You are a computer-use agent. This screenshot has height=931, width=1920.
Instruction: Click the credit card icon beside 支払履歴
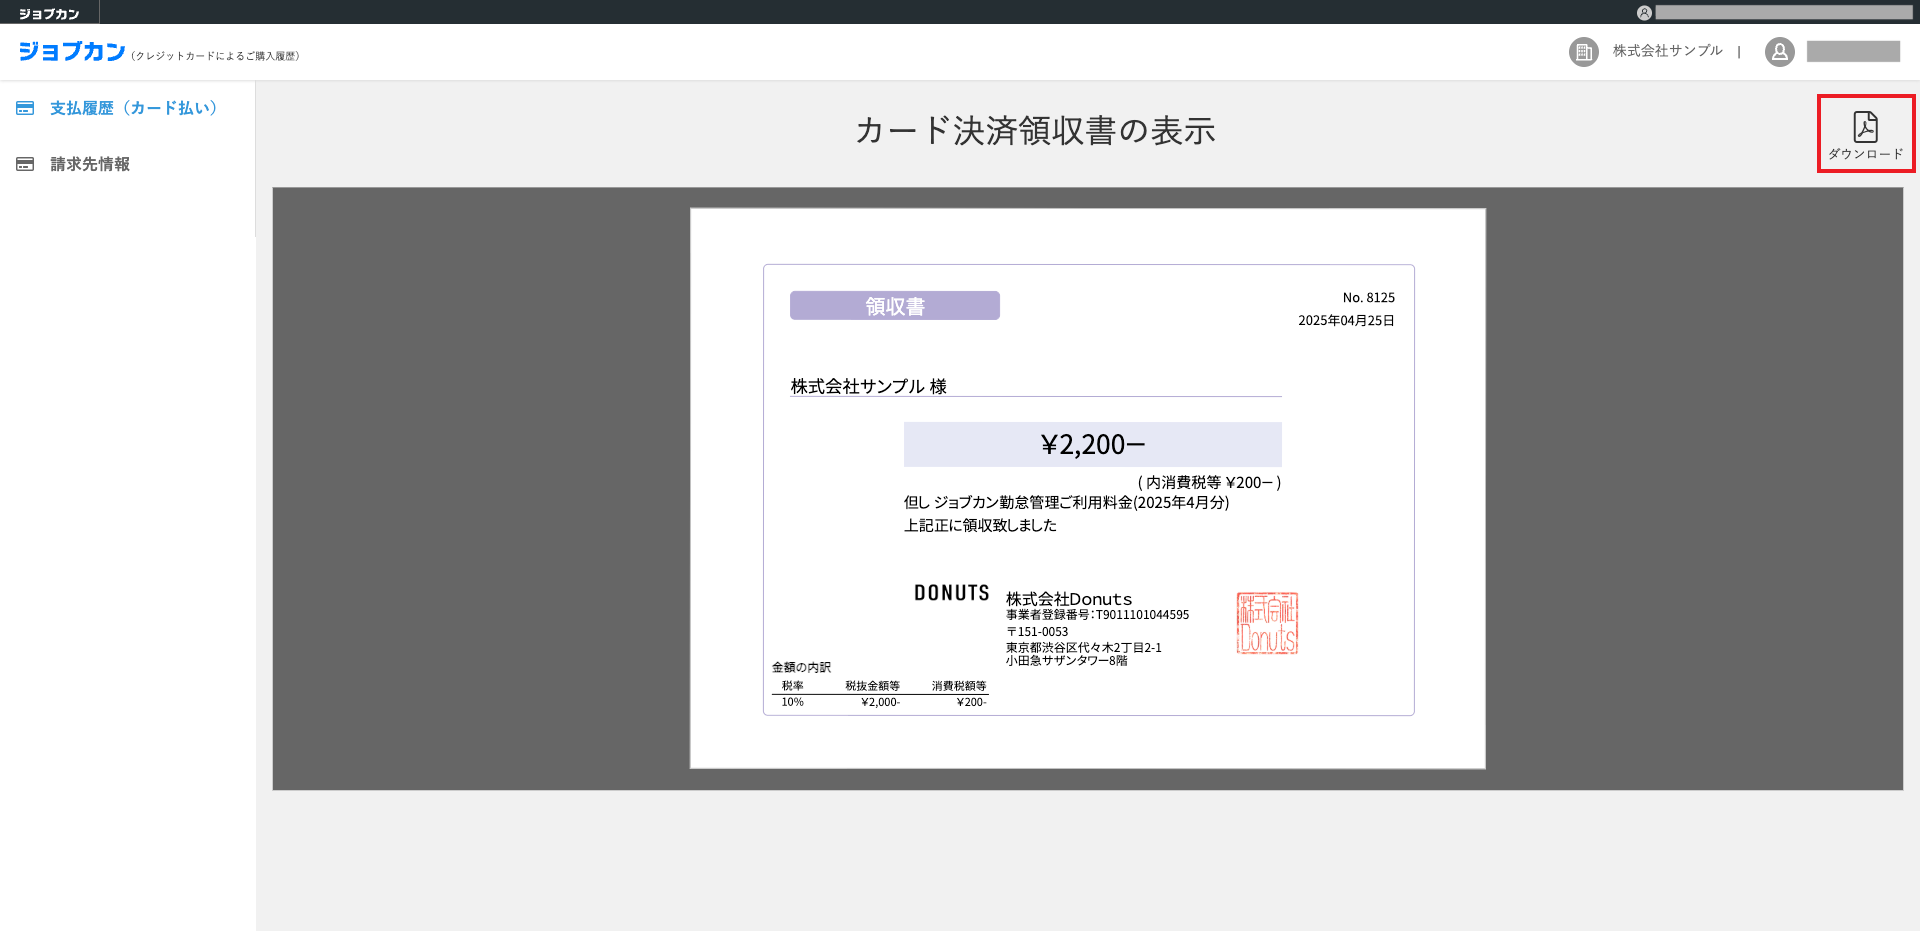tap(25, 108)
